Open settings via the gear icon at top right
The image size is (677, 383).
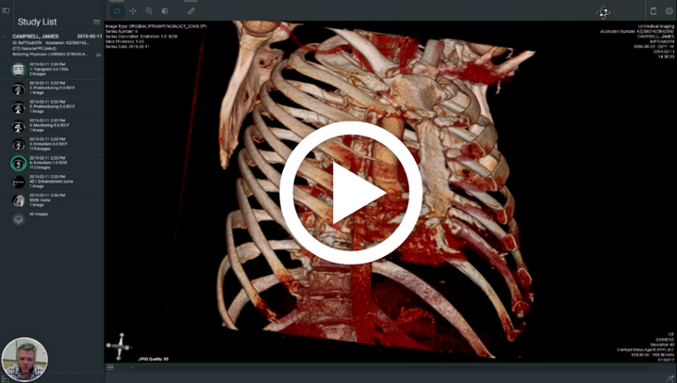tap(669, 11)
